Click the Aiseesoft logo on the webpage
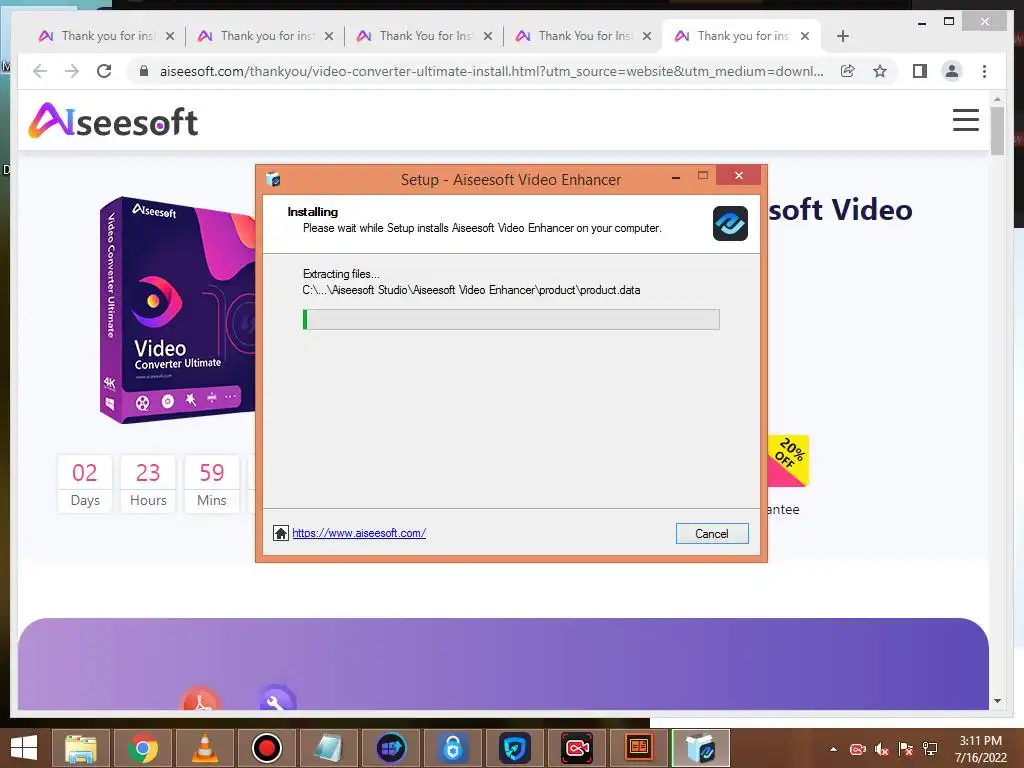Screen dimensions: 1024x768 tap(113, 121)
